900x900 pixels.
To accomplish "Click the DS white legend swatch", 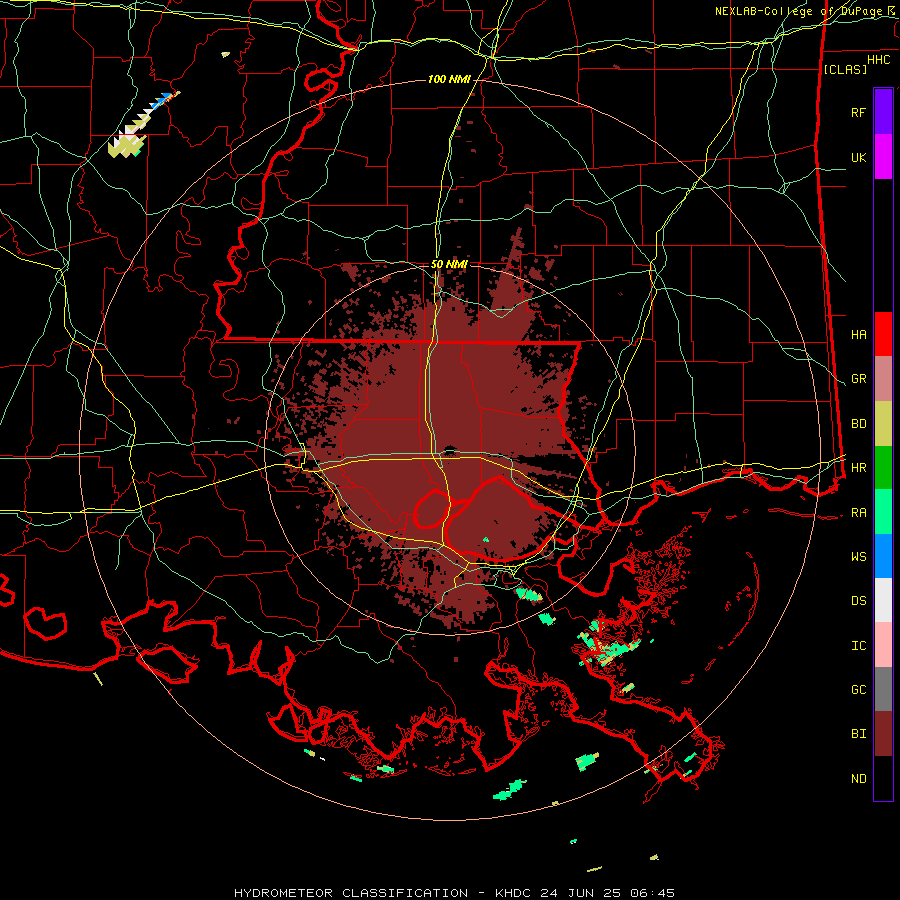I will click(x=883, y=600).
